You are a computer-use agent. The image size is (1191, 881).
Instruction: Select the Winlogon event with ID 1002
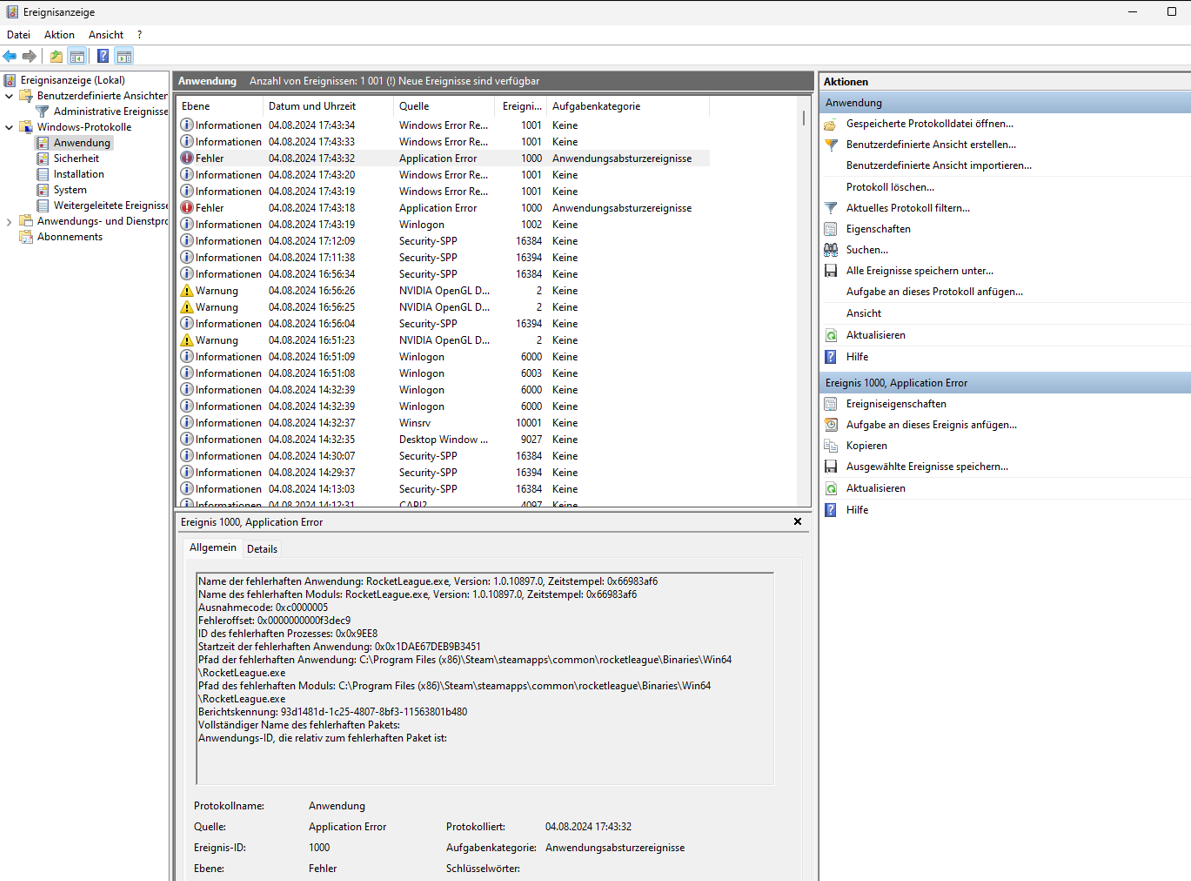[444, 225]
